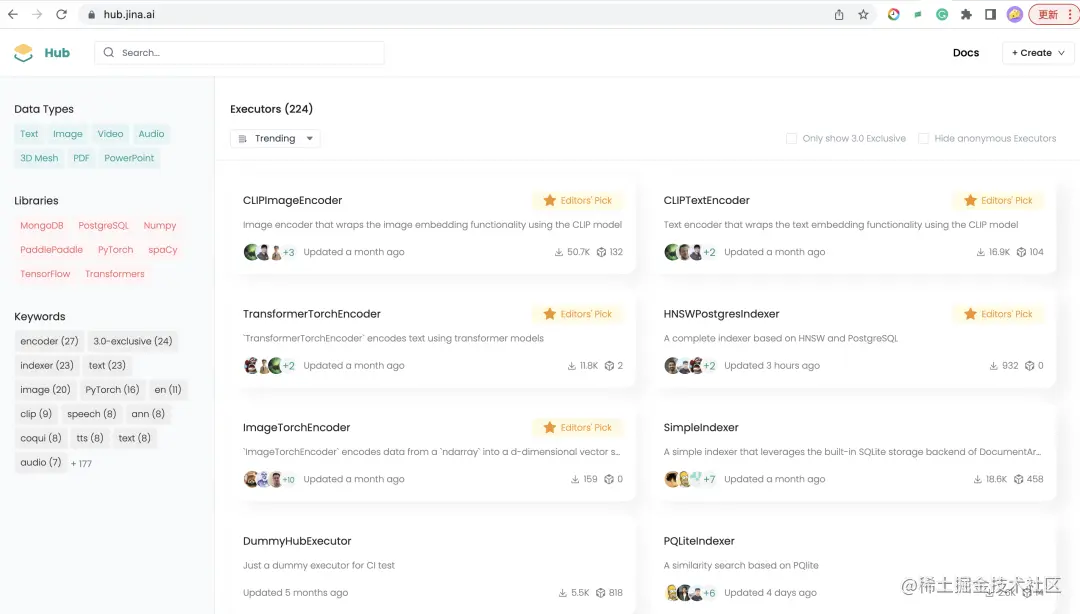Screen dimensions: 1080x614
Task: Filter by TensorFlow library
Action: tap(45, 274)
